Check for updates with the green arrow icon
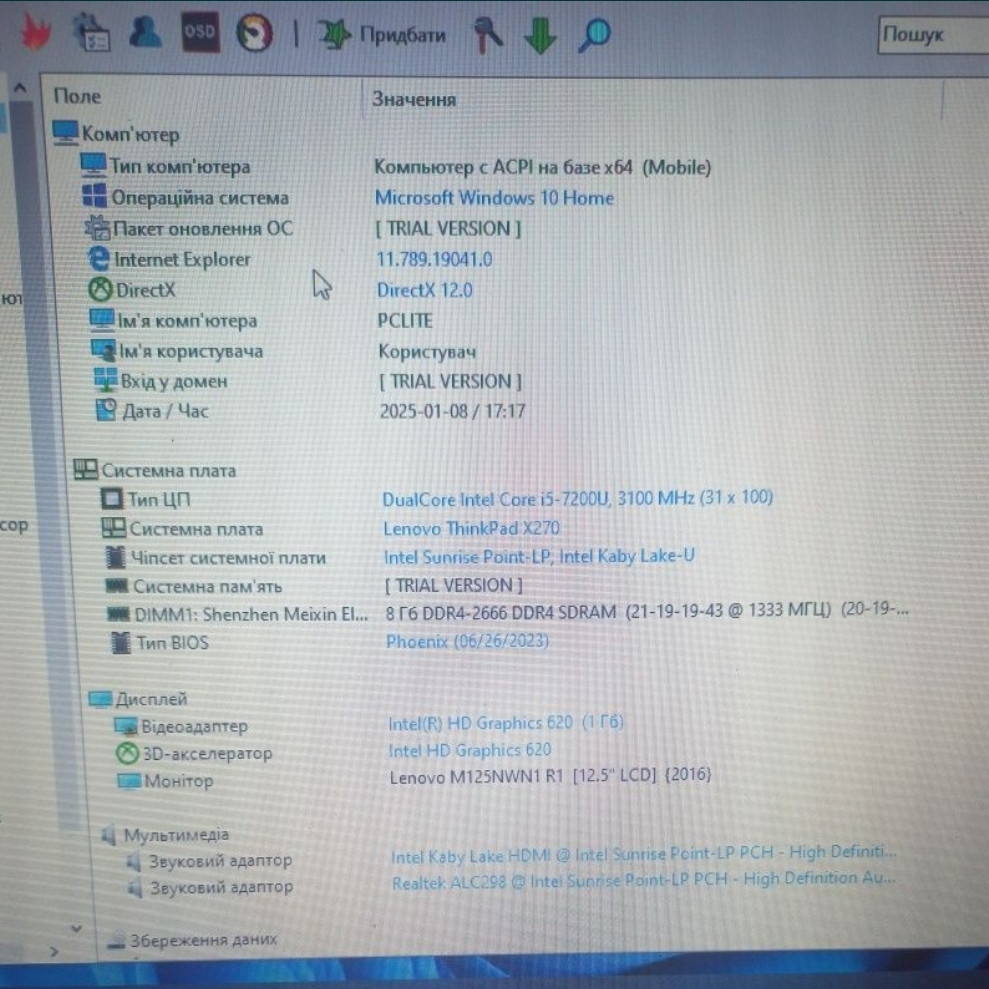 (x=540, y=35)
